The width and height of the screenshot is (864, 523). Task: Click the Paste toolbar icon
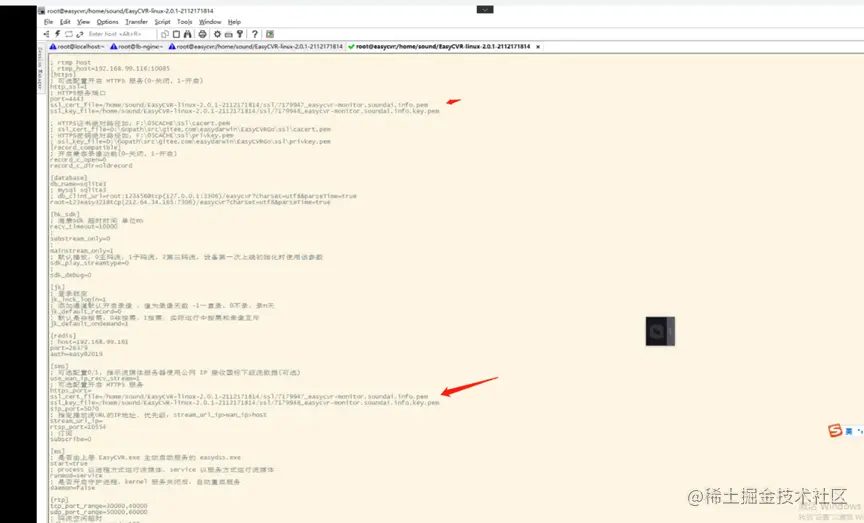pyautogui.click(x=176, y=34)
